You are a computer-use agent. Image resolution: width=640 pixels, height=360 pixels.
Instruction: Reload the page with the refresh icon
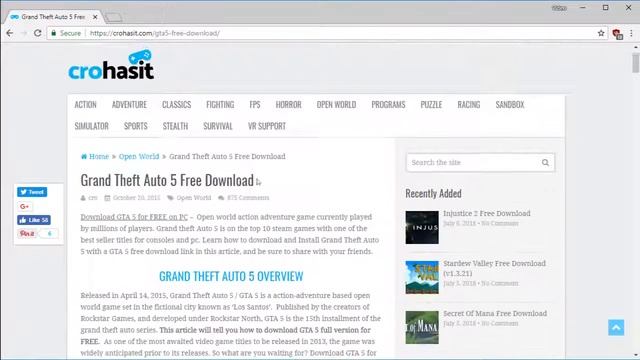(38, 33)
